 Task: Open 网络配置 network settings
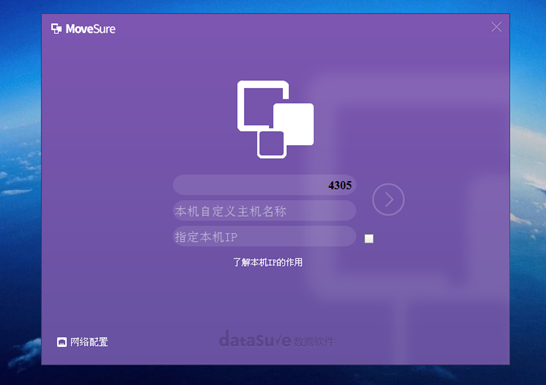pos(83,342)
